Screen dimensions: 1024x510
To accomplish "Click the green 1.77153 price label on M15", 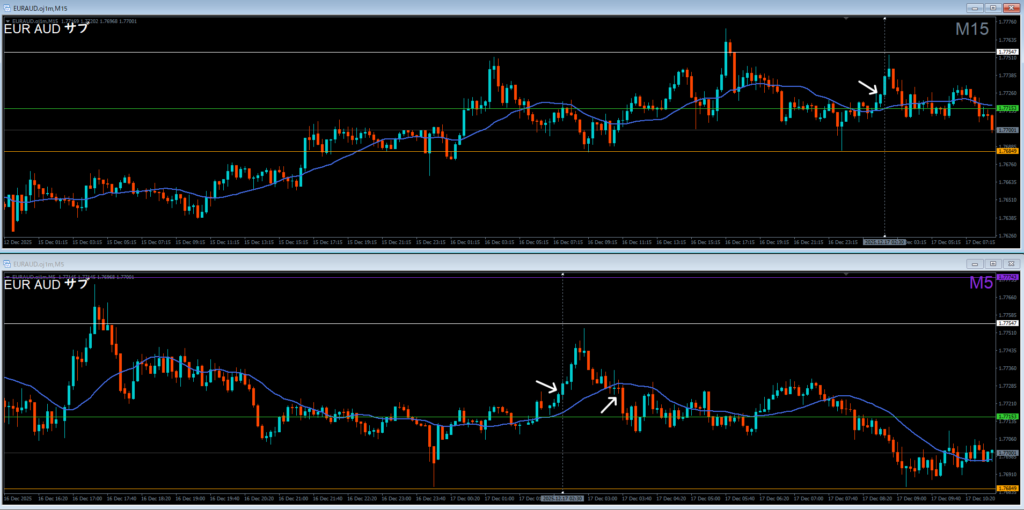I will click(1007, 108).
